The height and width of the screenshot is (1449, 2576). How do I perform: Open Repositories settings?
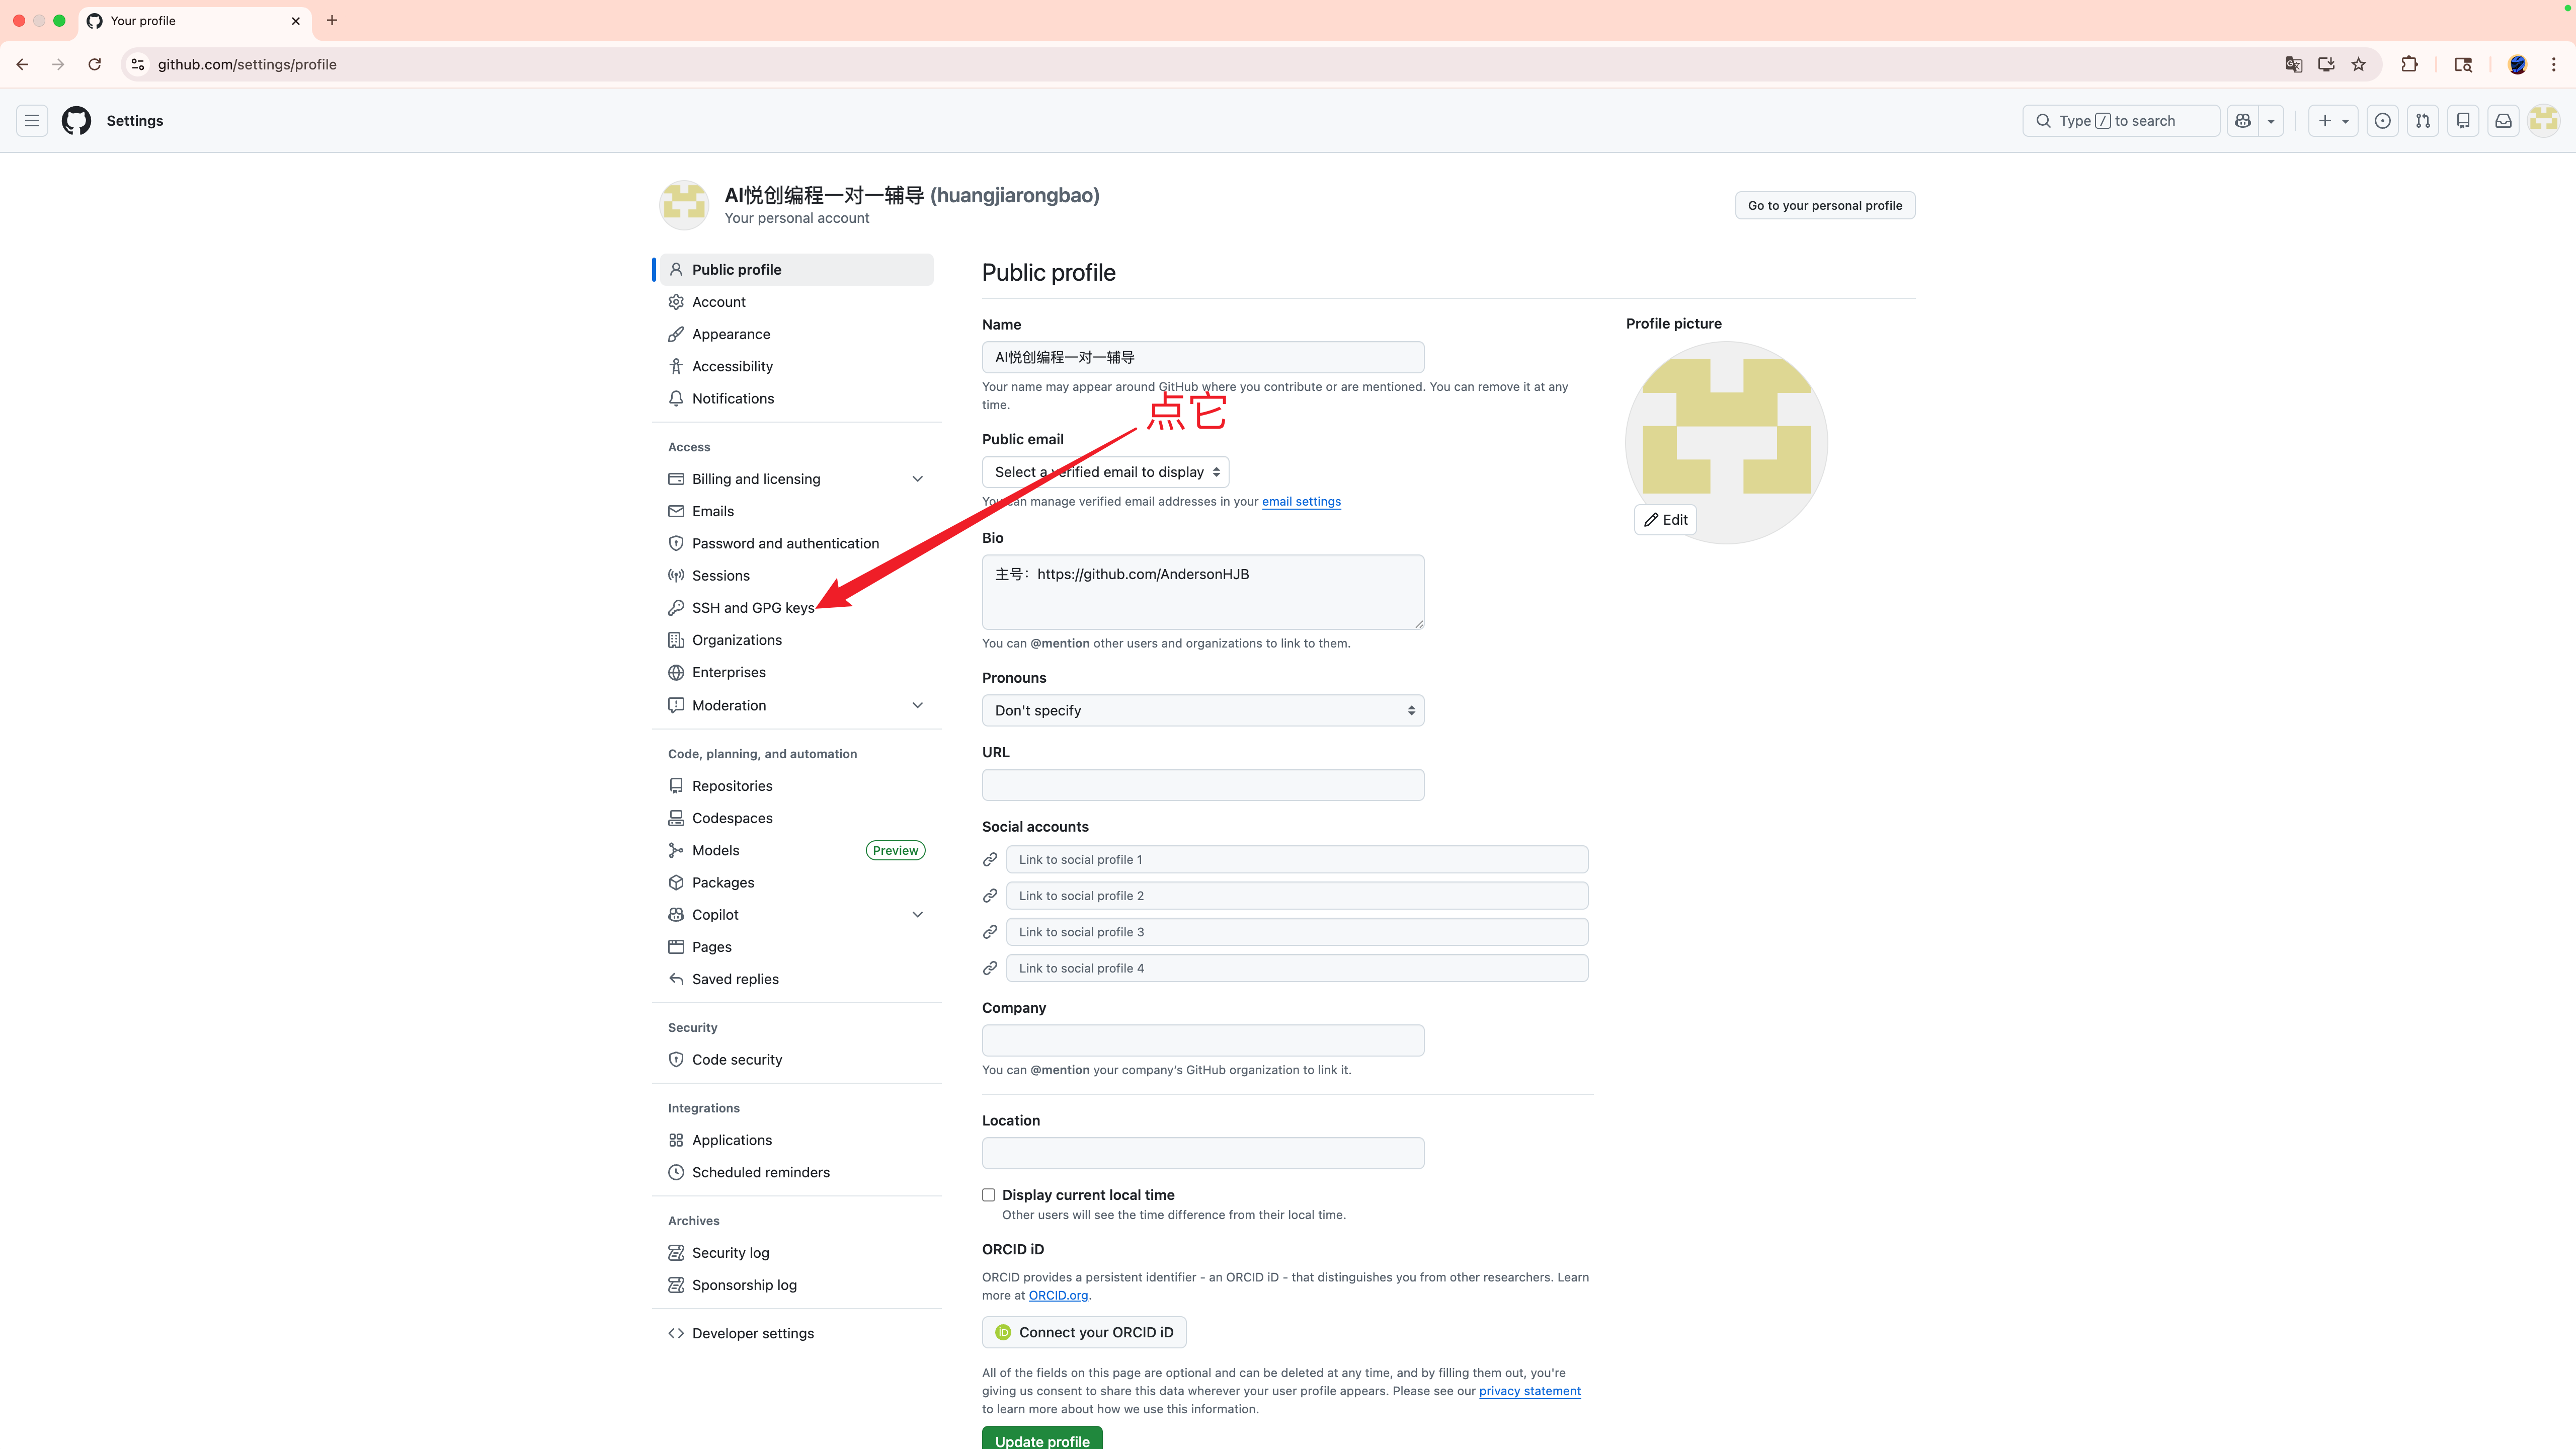(797, 786)
